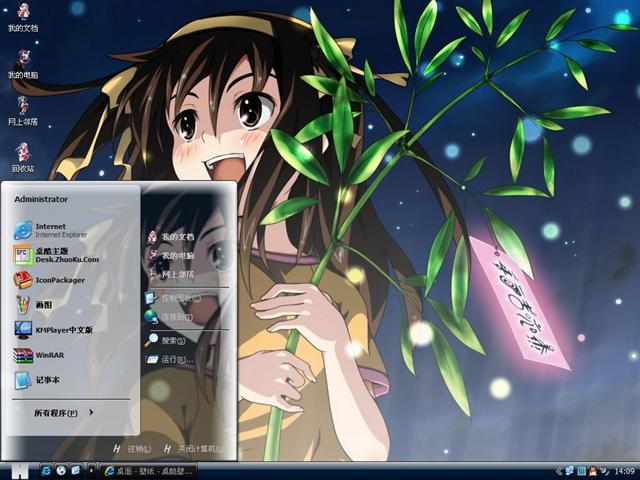This screenshot has height=480, width=640.
Task: Open 连接到 connect-to entry in Start menu
Action: tap(169, 316)
